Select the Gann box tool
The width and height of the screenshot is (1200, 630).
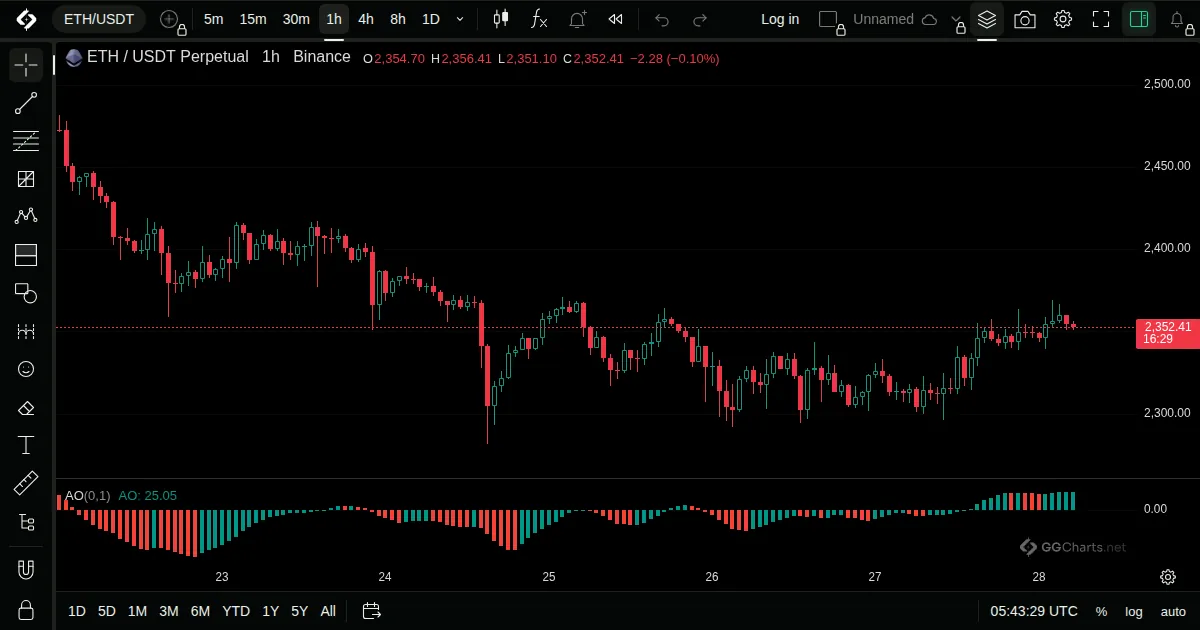pos(26,179)
